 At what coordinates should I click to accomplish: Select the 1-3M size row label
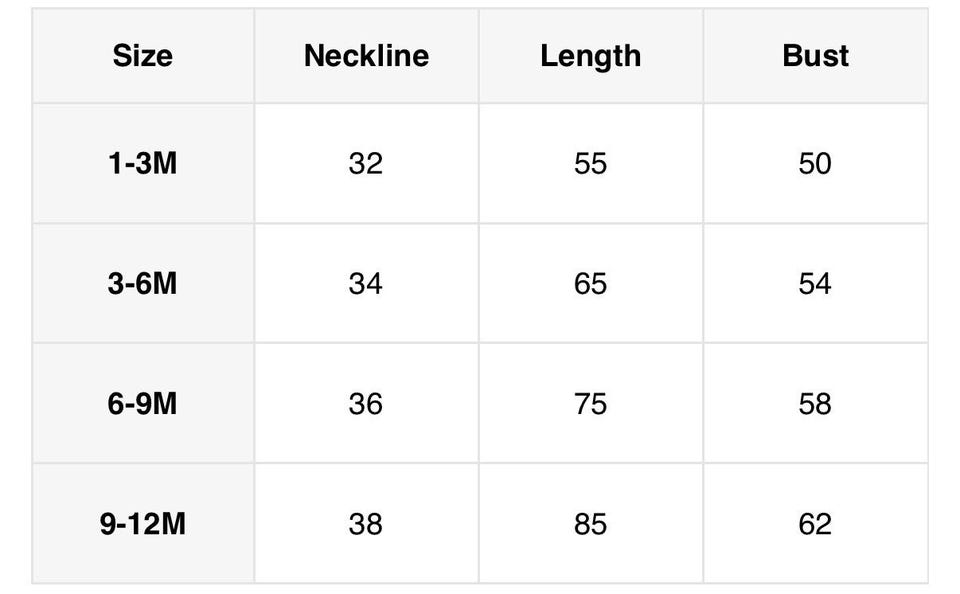[142, 163]
